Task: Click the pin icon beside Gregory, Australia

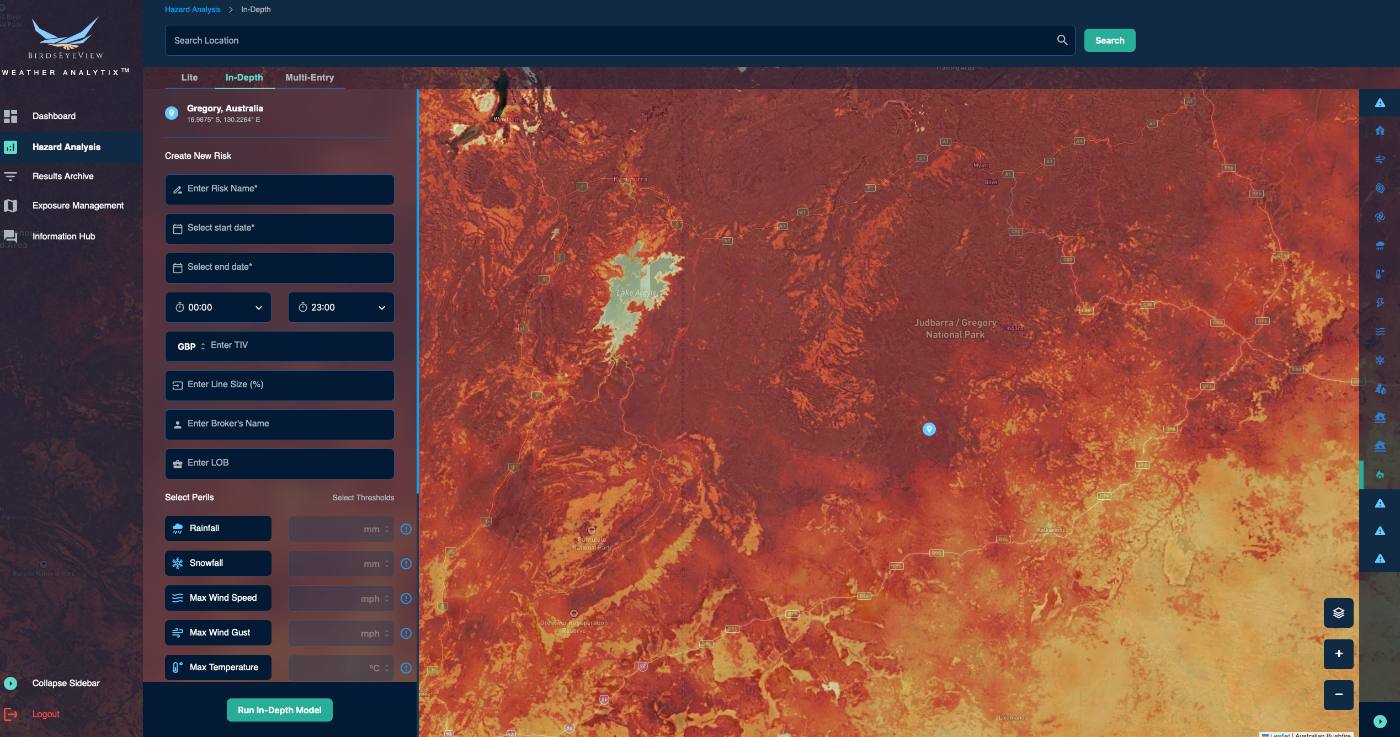Action: click(x=171, y=113)
